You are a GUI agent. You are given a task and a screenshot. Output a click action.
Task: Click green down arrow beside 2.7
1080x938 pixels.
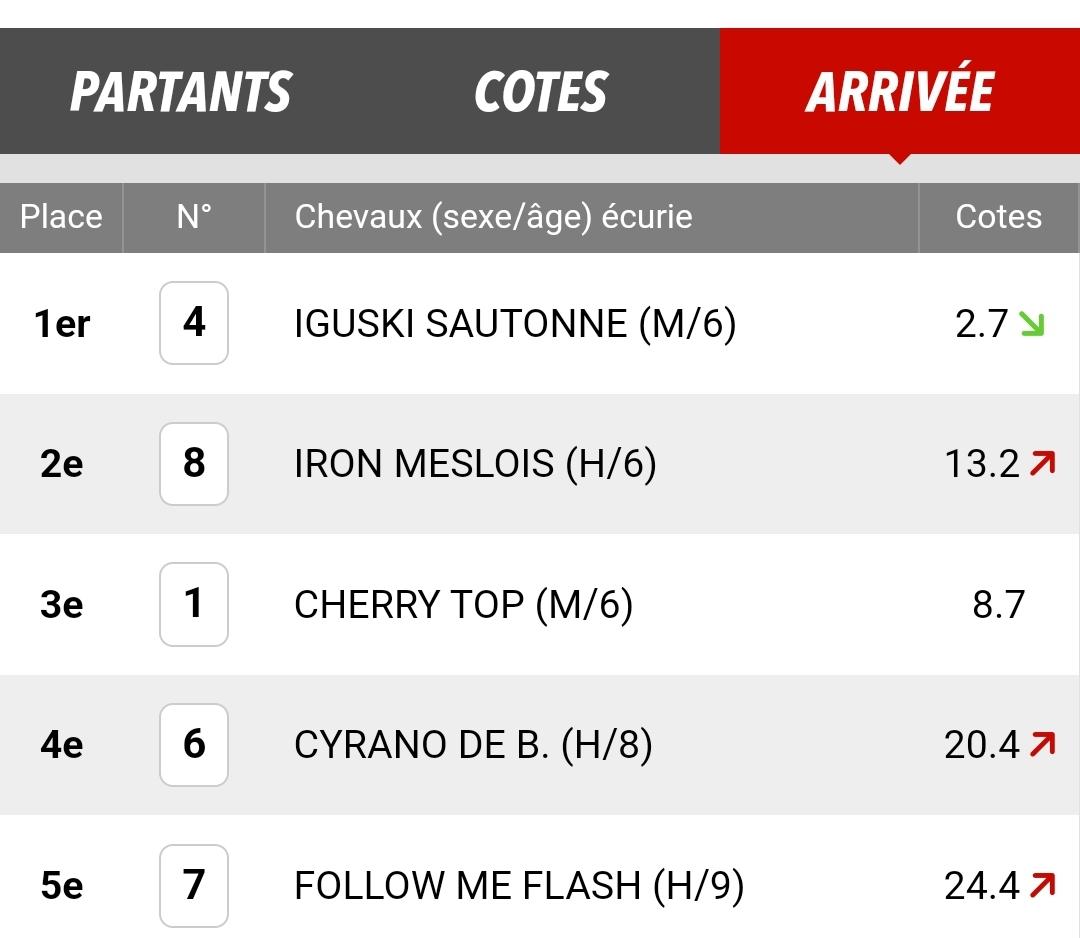pos(1032,324)
